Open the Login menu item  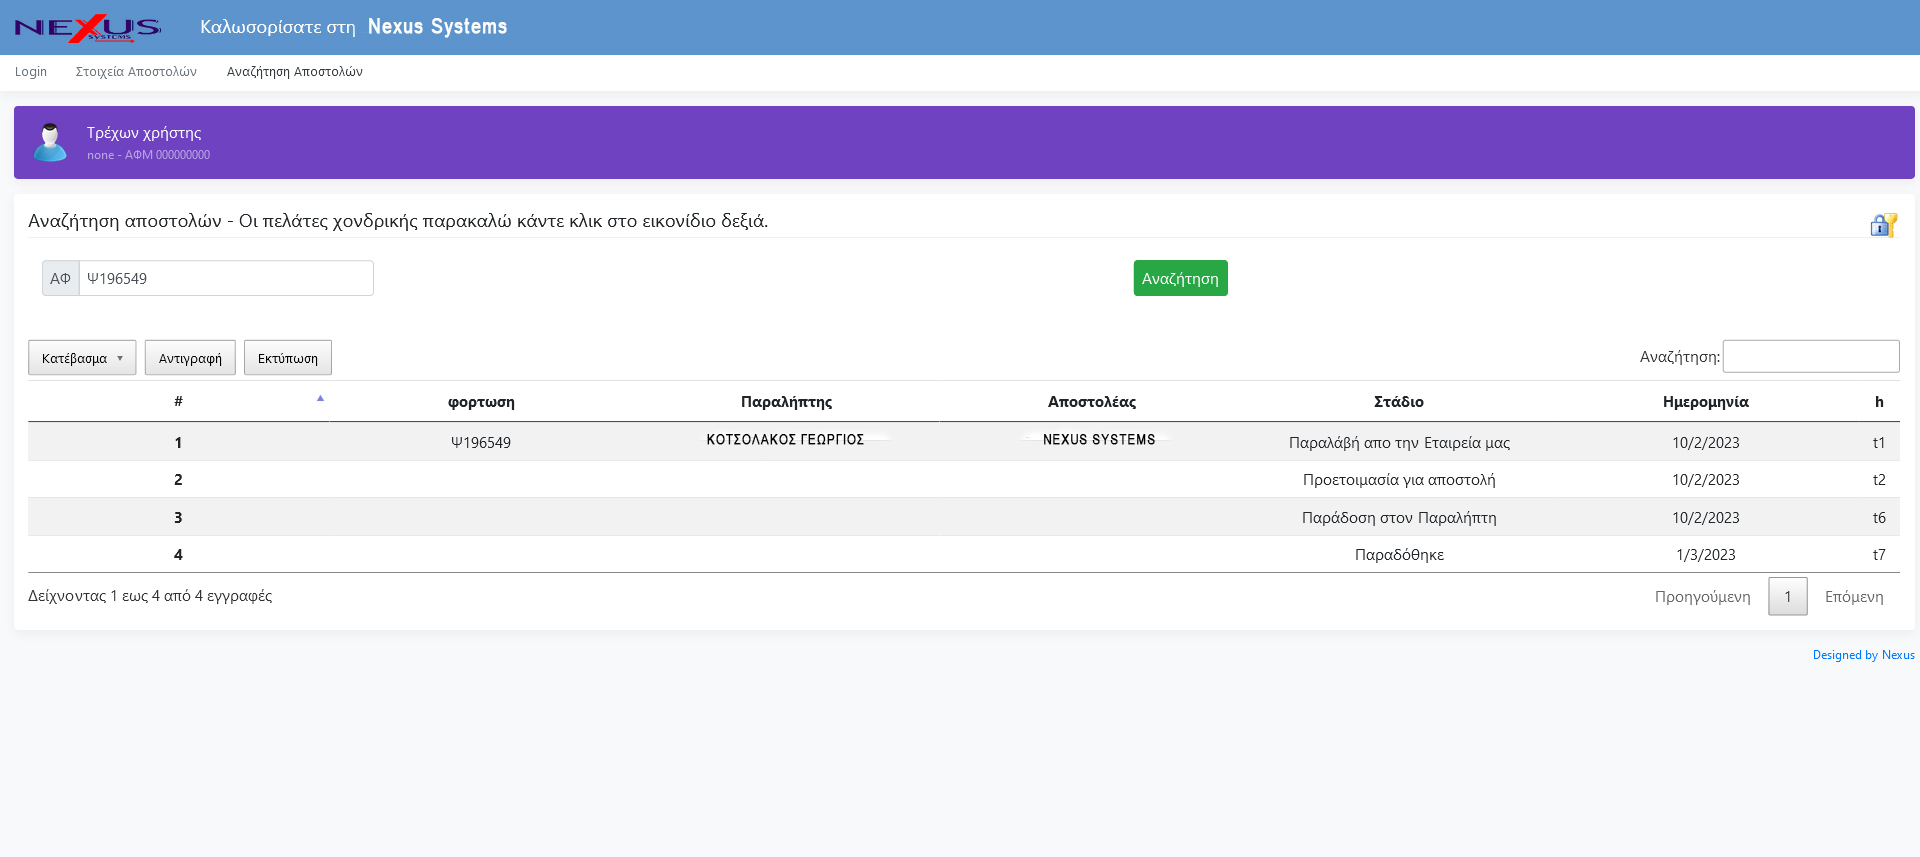[x=31, y=72]
